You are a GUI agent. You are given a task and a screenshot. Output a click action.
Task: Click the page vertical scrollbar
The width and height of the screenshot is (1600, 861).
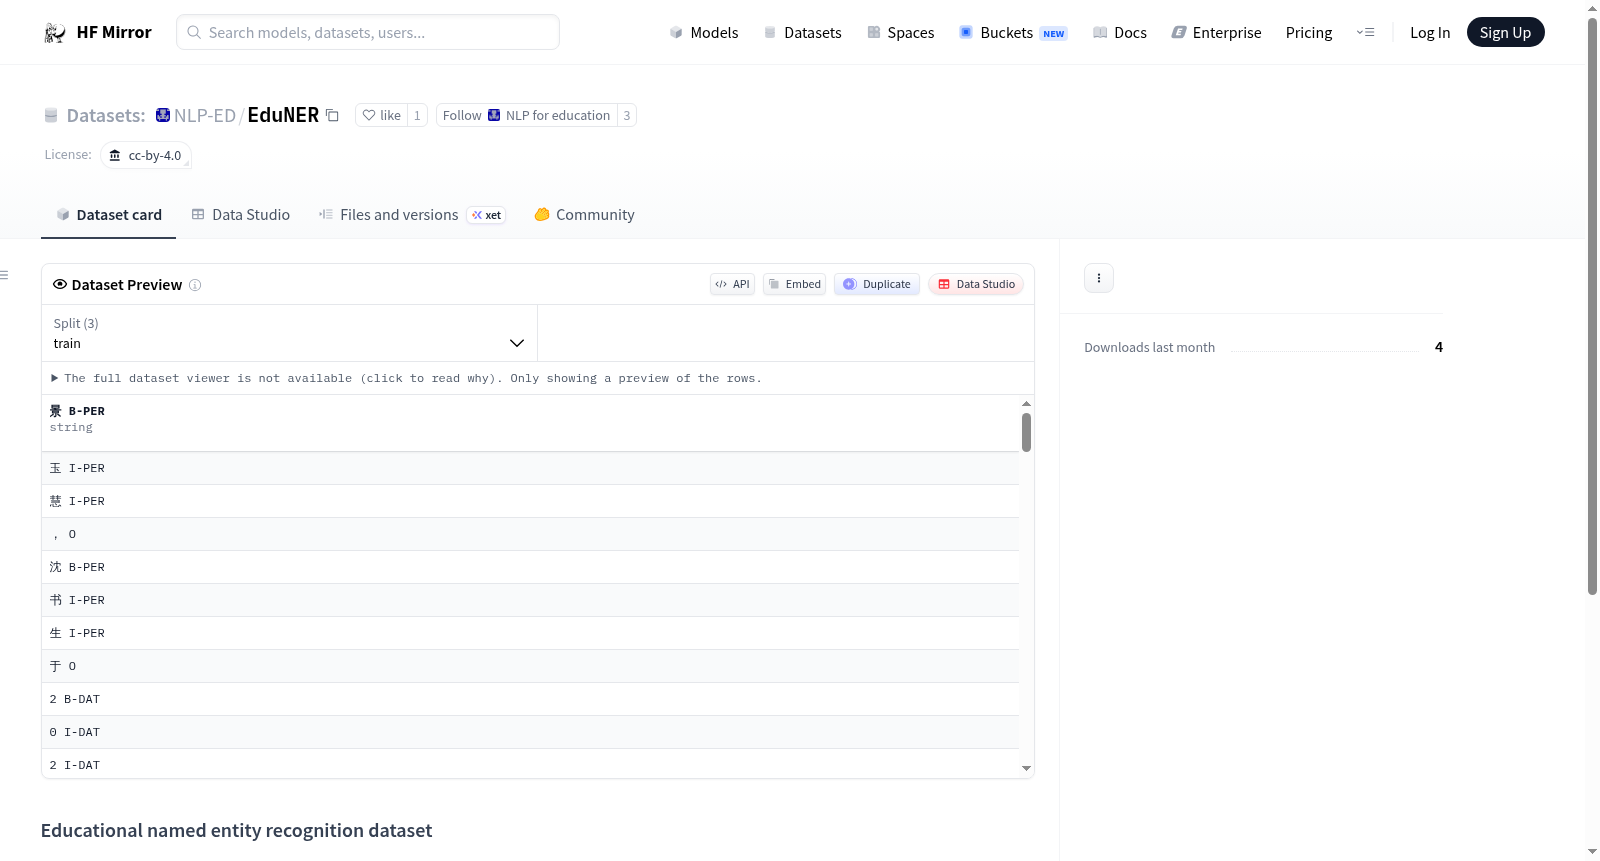1592,306
